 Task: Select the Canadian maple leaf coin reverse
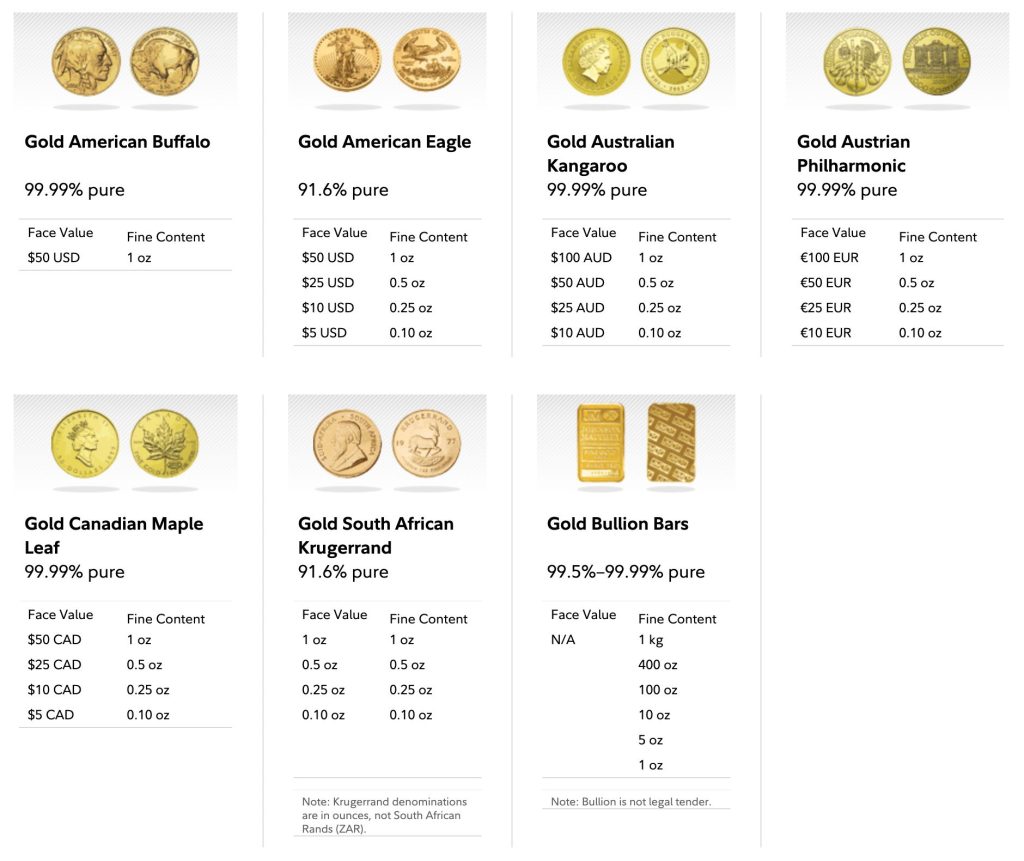coord(165,444)
